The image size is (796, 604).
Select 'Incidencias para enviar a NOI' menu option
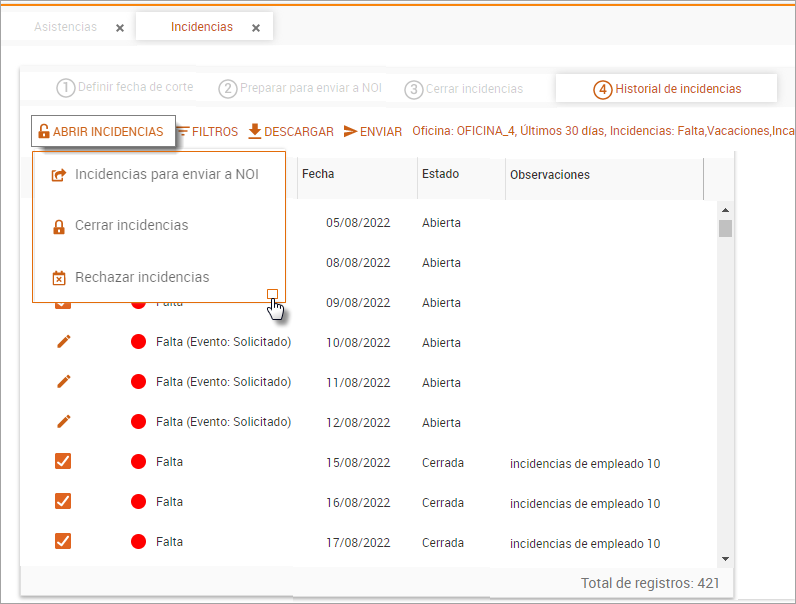166,175
